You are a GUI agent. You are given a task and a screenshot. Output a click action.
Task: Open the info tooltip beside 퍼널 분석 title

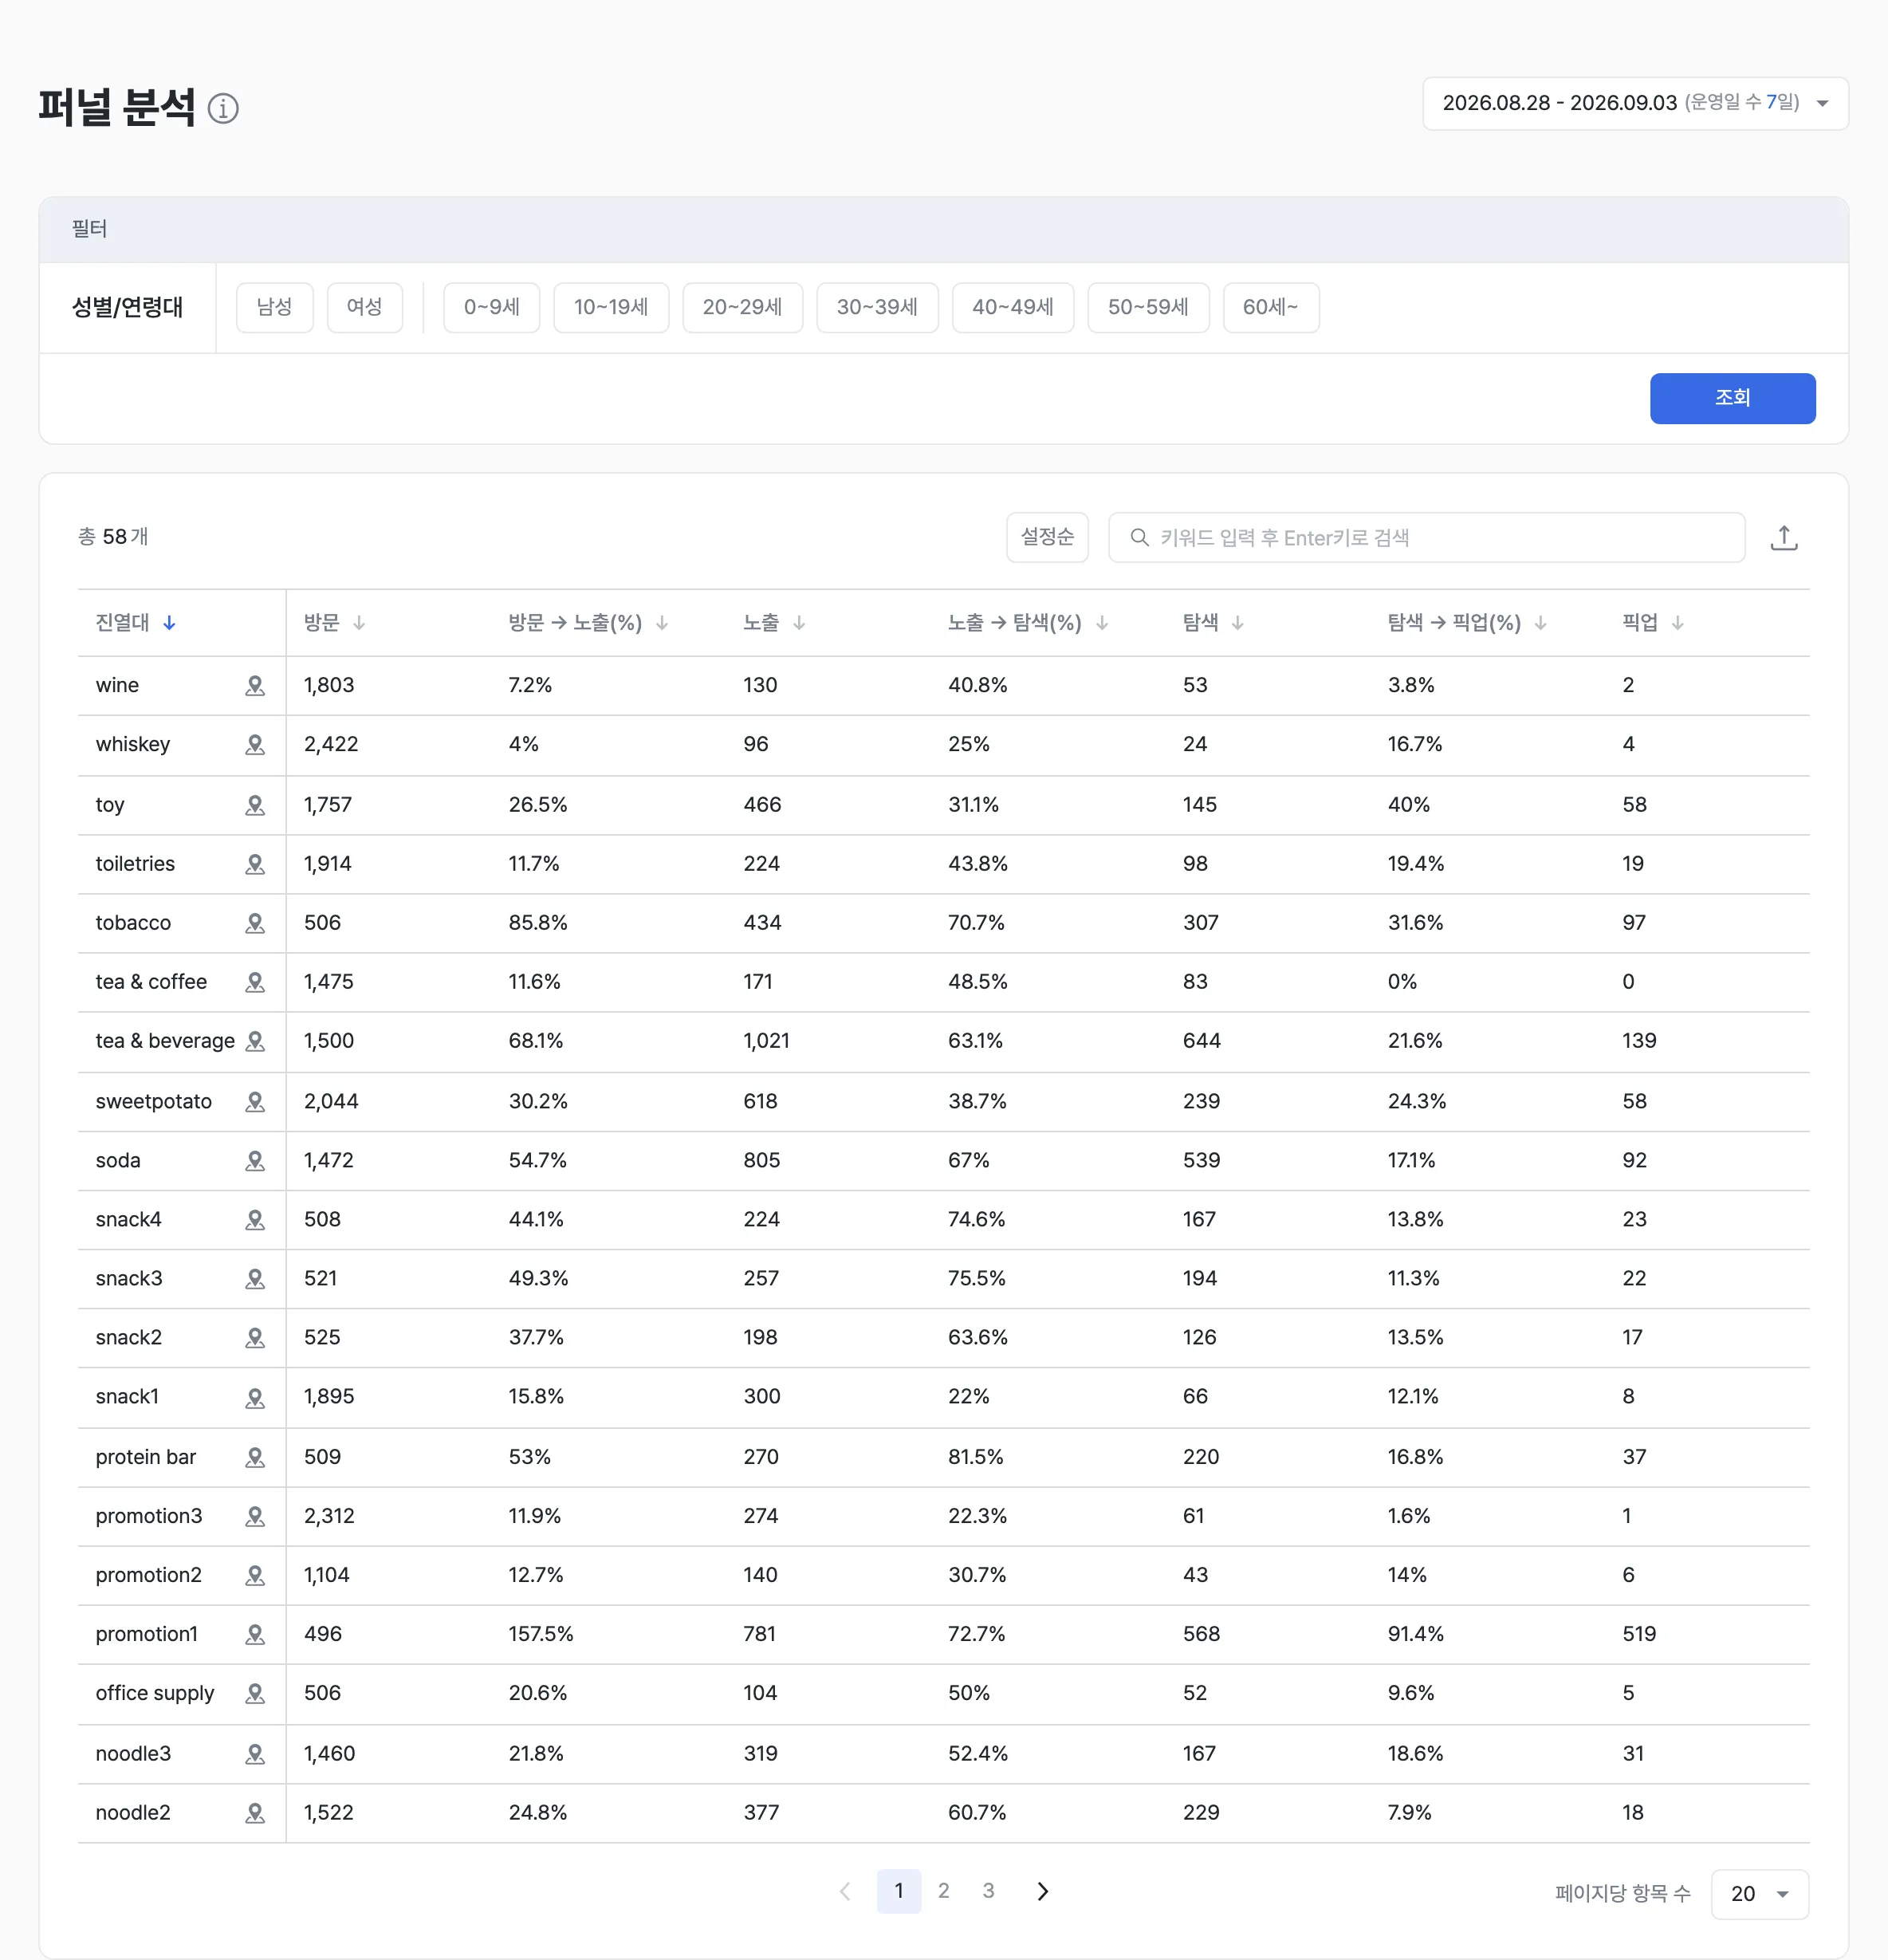pyautogui.click(x=223, y=108)
